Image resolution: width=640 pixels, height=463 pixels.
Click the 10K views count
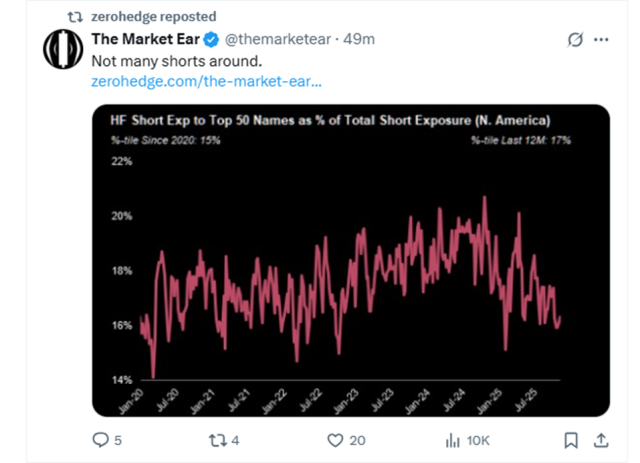point(480,439)
